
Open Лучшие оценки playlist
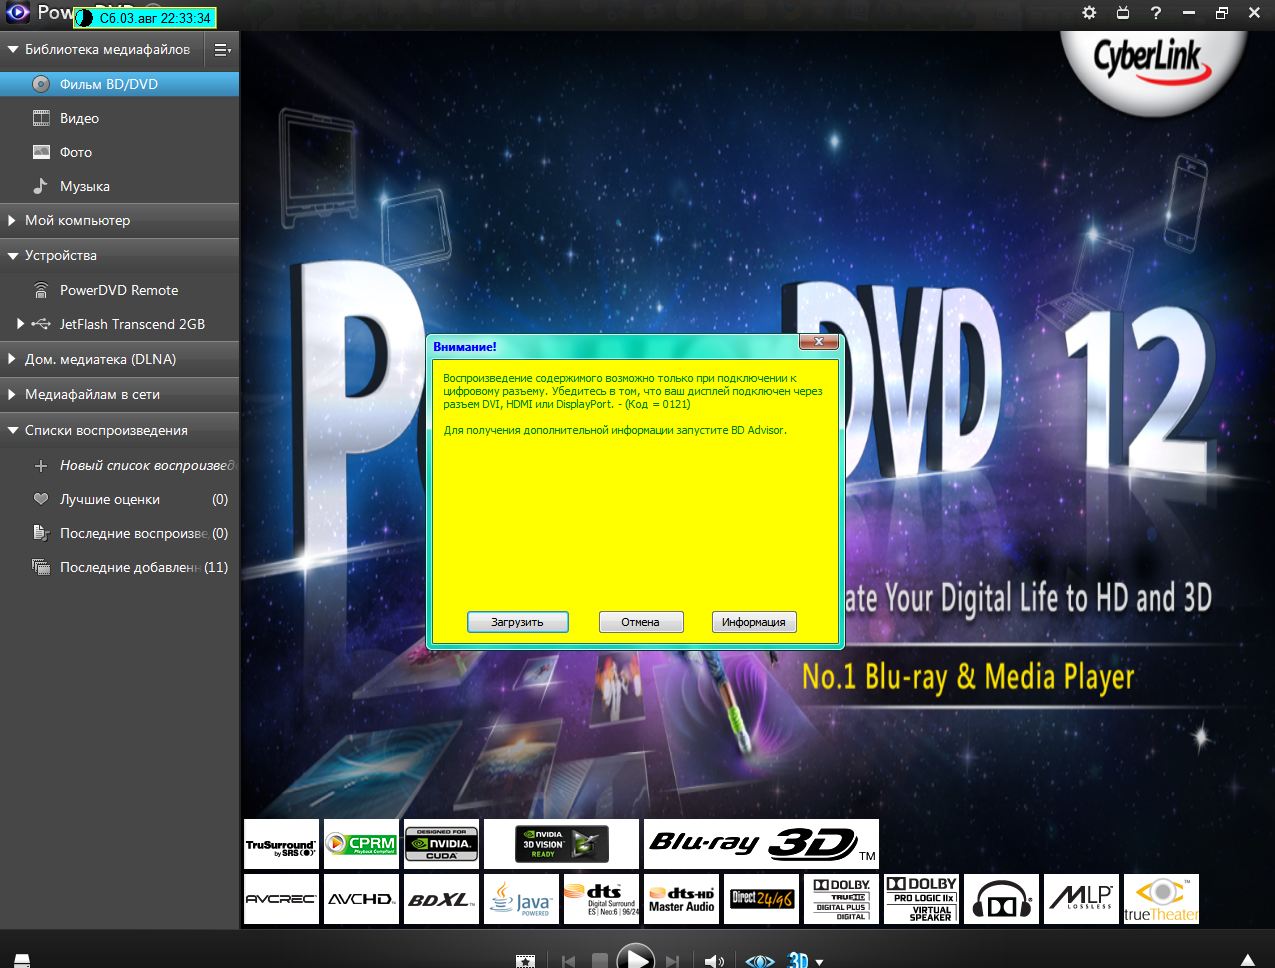coord(110,499)
